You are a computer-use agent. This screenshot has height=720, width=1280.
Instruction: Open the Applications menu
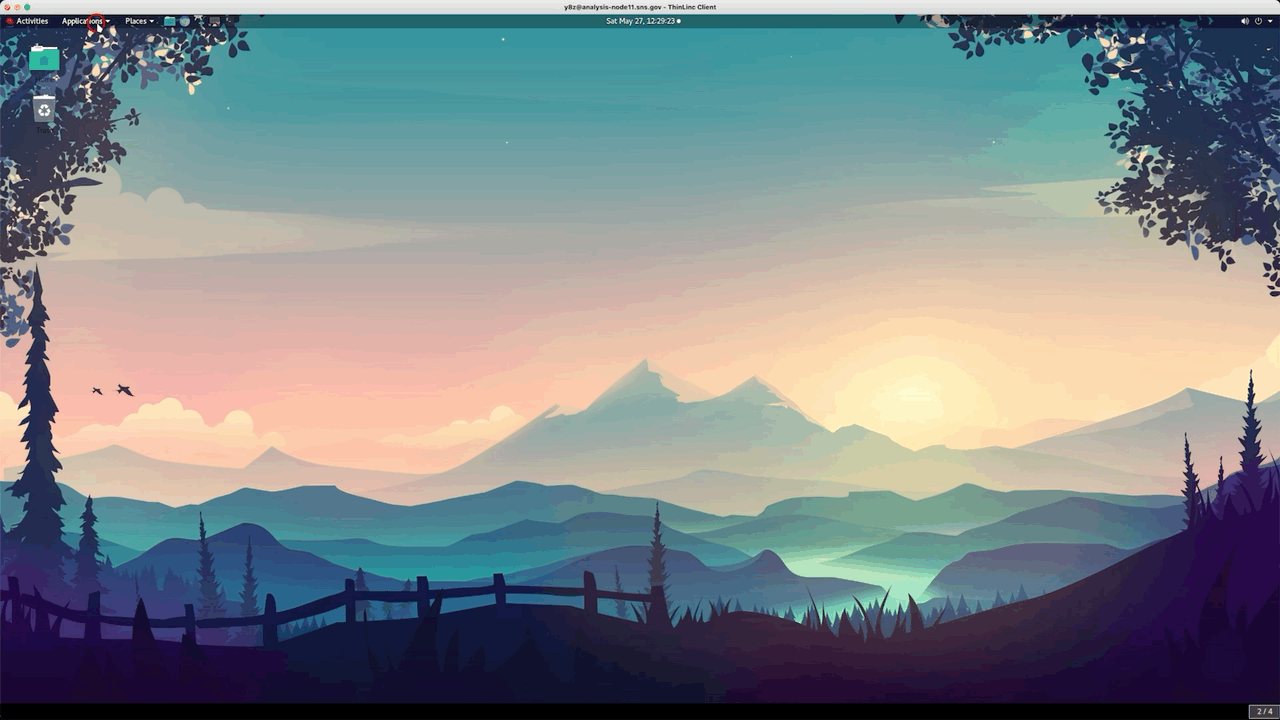82,21
